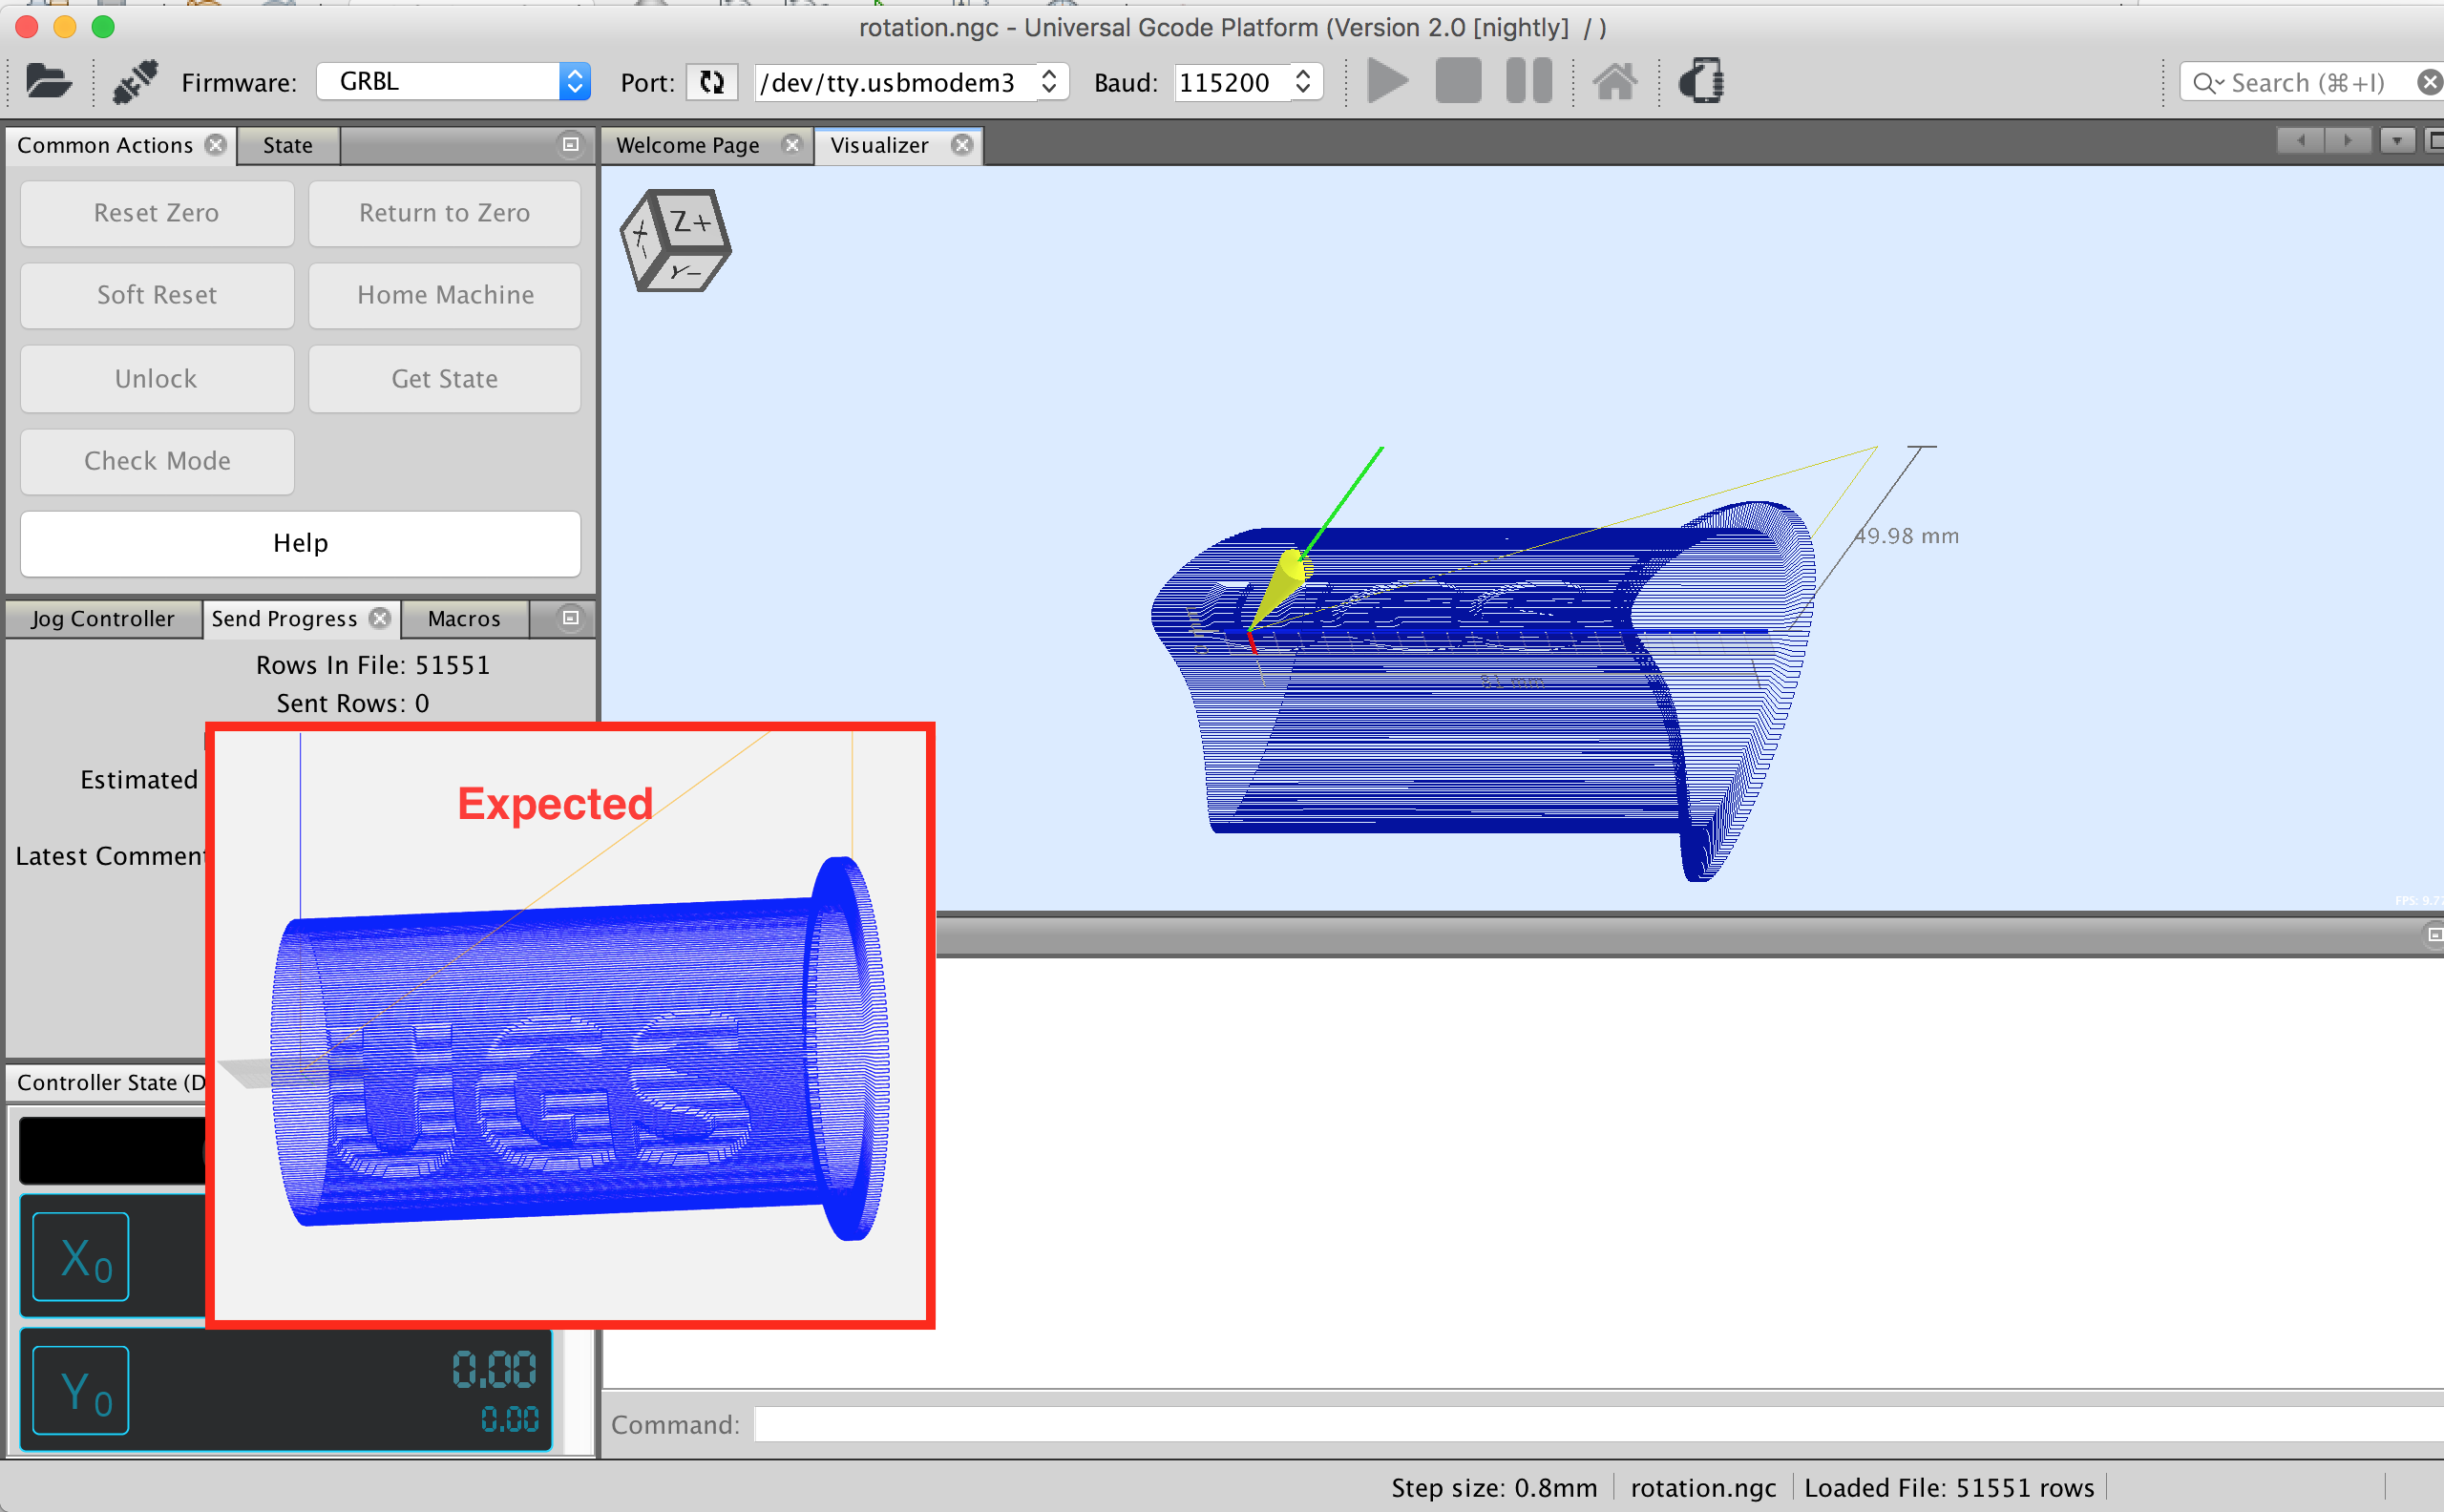Start sending with the play button
This screenshot has width=2444, height=1512.
tap(1387, 81)
